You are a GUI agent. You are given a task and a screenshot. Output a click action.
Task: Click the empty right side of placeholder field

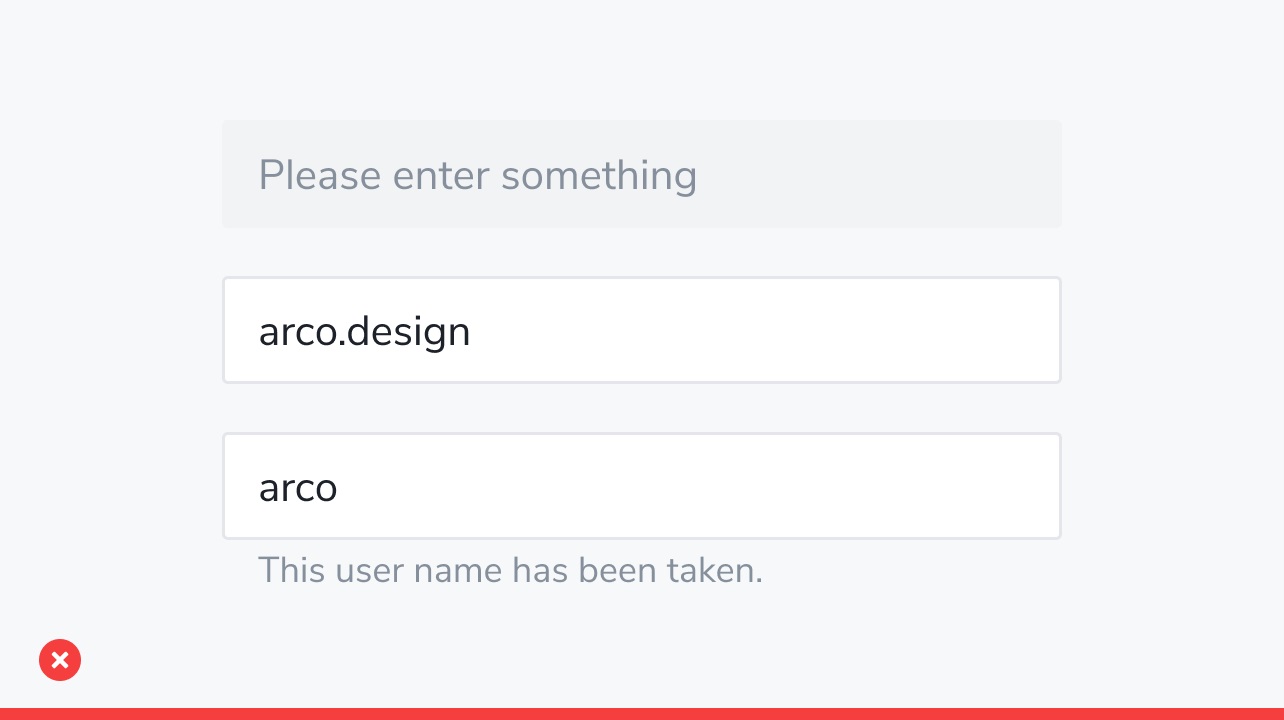tap(880, 174)
